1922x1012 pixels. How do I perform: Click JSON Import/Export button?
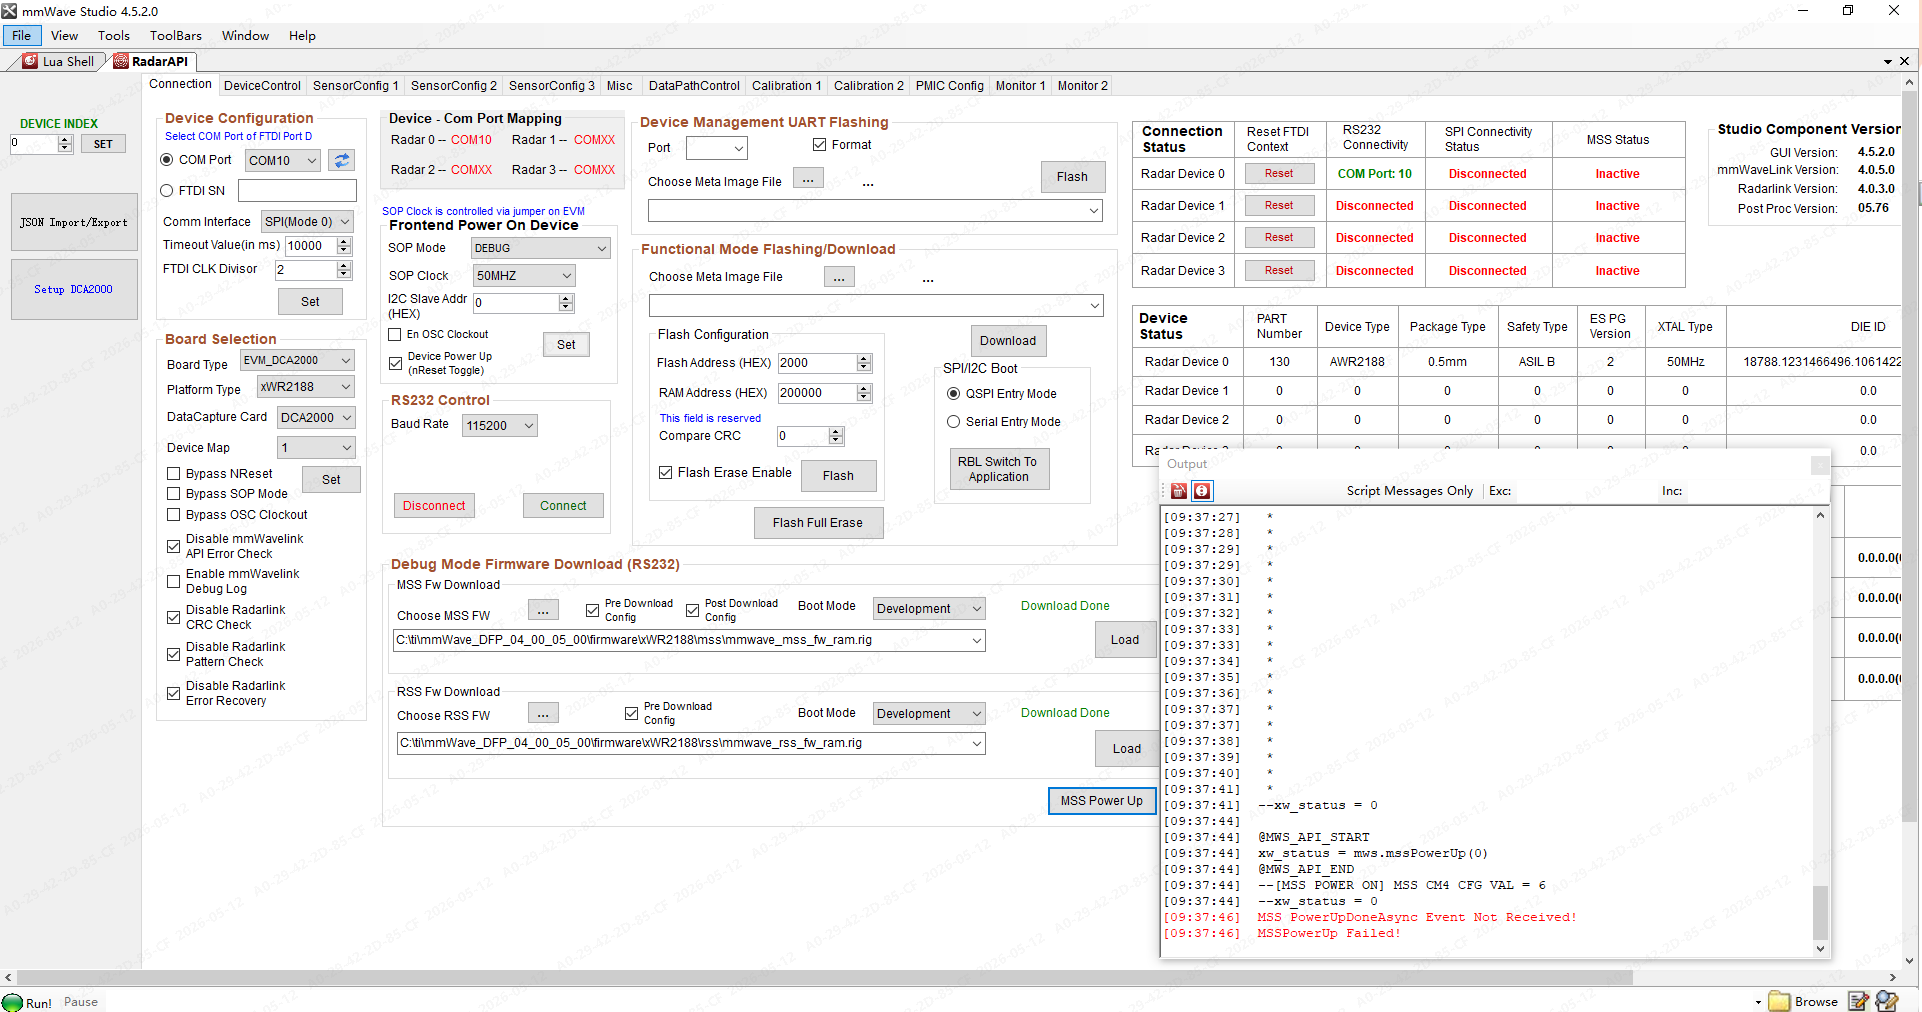pyautogui.click(x=74, y=223)
